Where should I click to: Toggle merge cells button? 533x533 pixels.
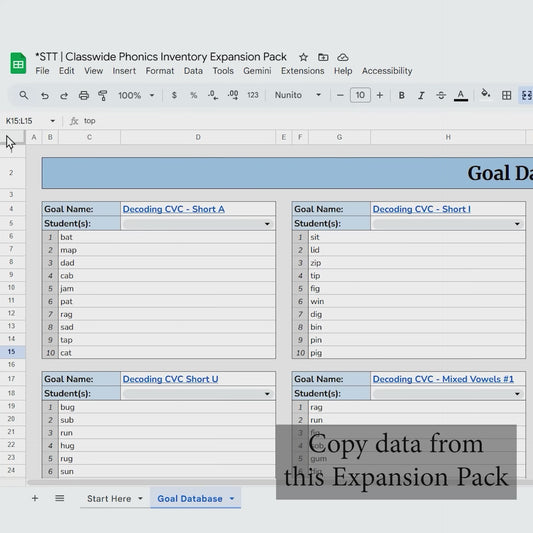[526, 95]
